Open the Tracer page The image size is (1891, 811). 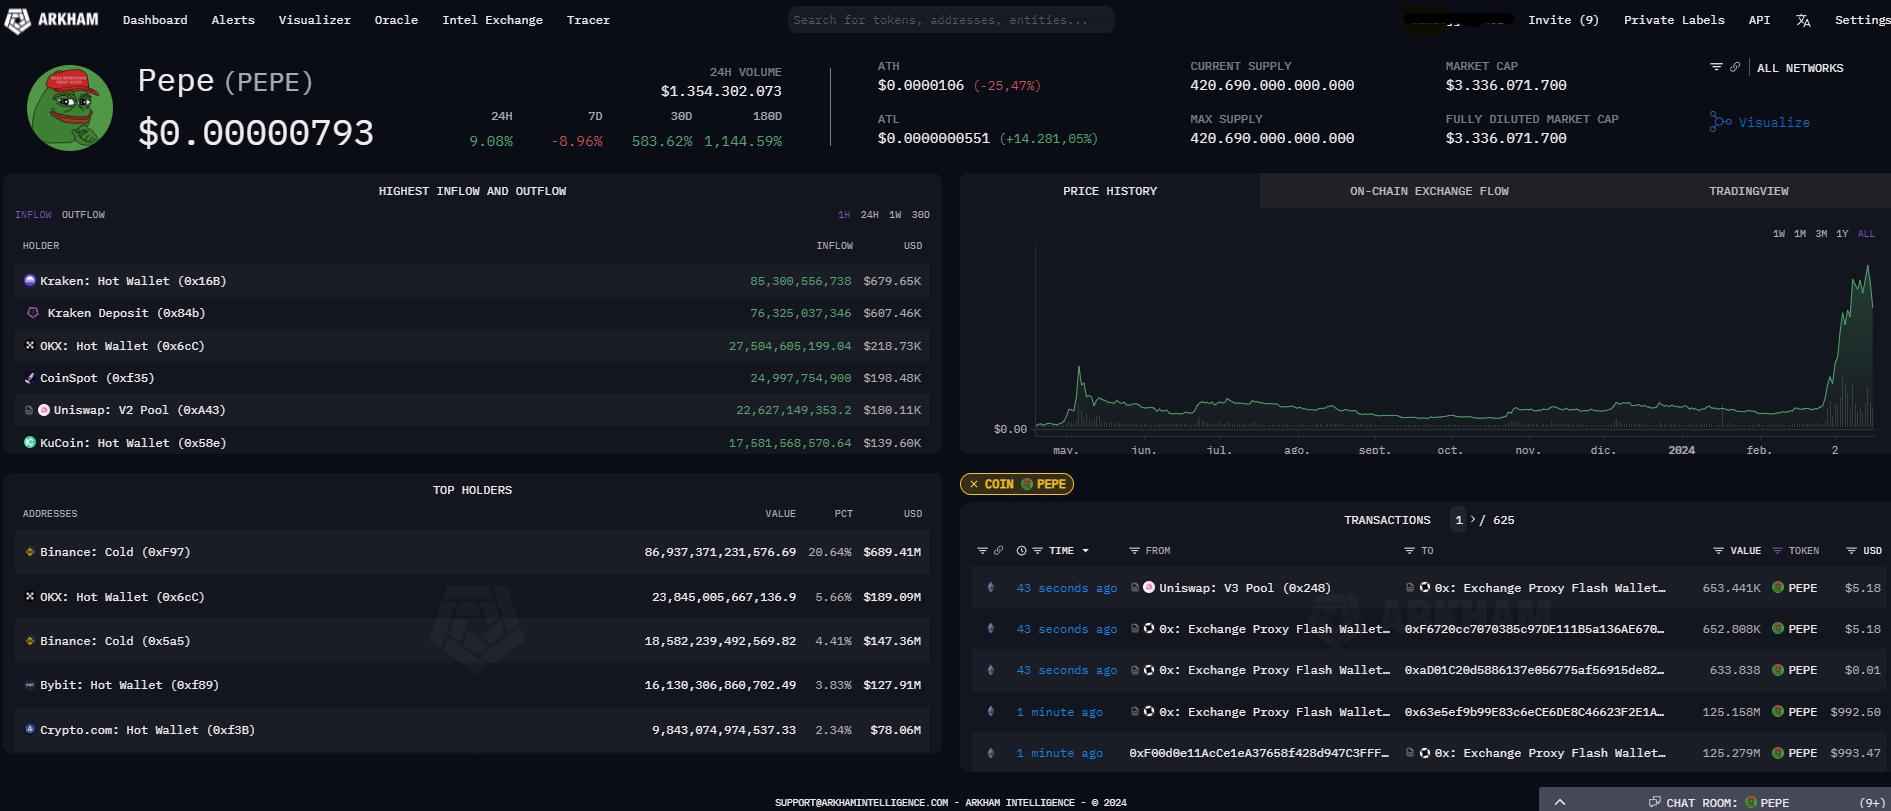(588, 20)
